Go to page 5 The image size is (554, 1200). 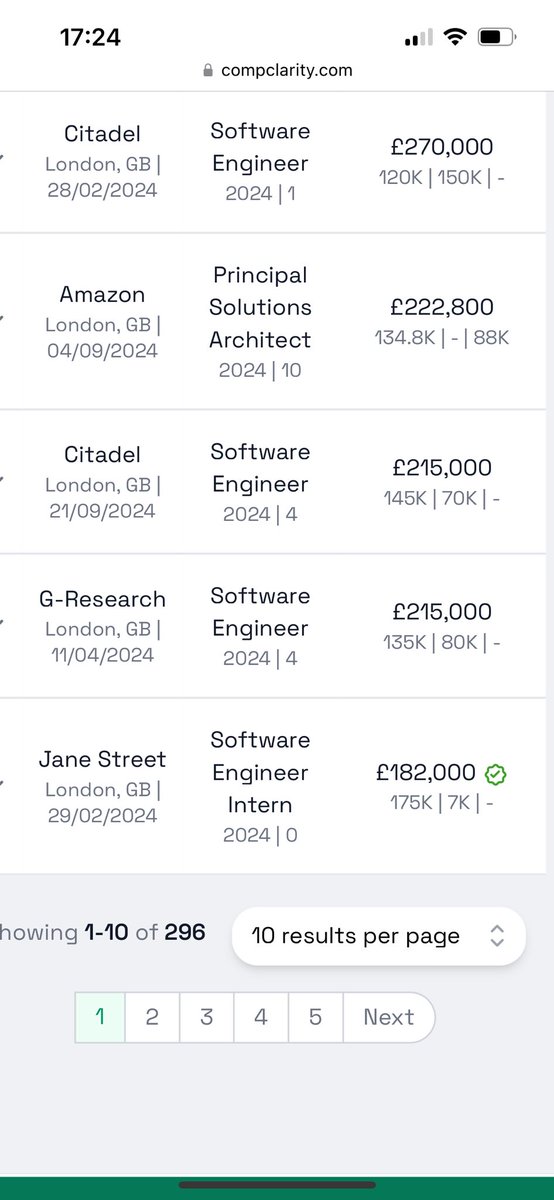(315, 1017)
